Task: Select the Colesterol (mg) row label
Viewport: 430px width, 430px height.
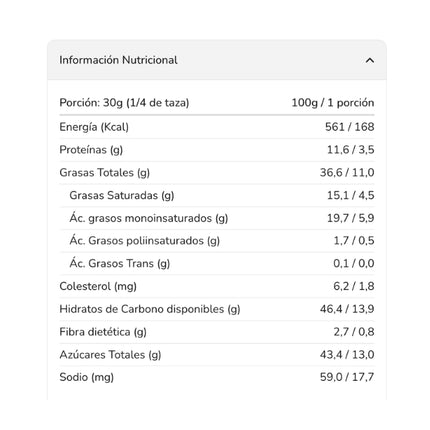Action: coord(98,286)
